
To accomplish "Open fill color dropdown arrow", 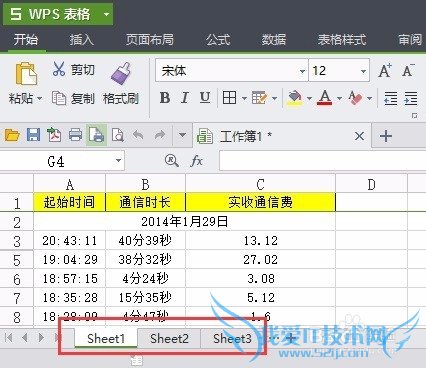I will (309, 98).
